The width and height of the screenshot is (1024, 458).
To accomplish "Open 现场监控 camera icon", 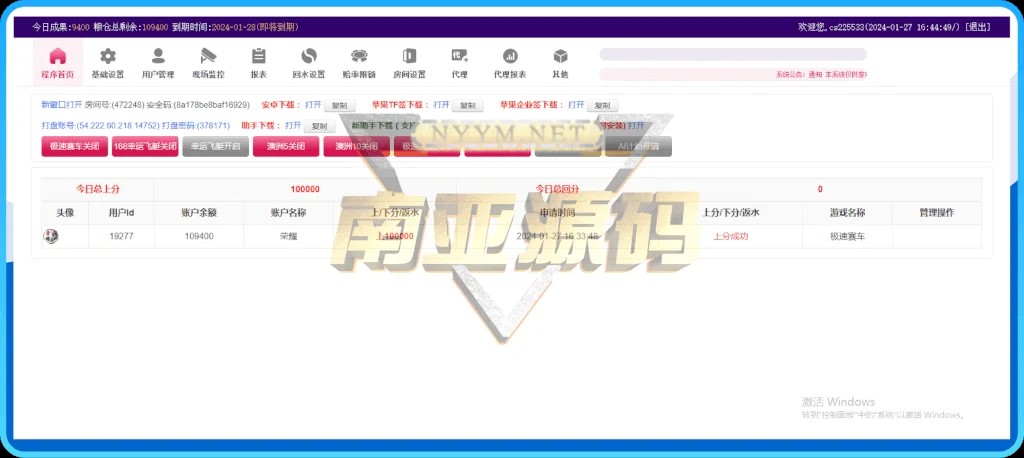I will pyautogui.click(x=208, y=57).
